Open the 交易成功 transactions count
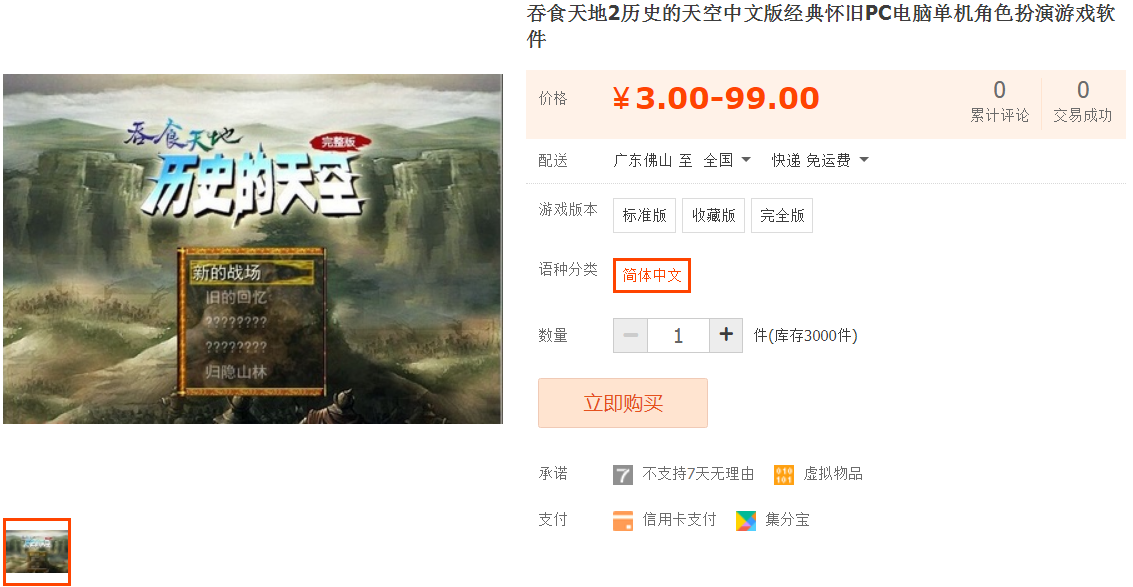1133x587 pixels. click(1082, 102)
